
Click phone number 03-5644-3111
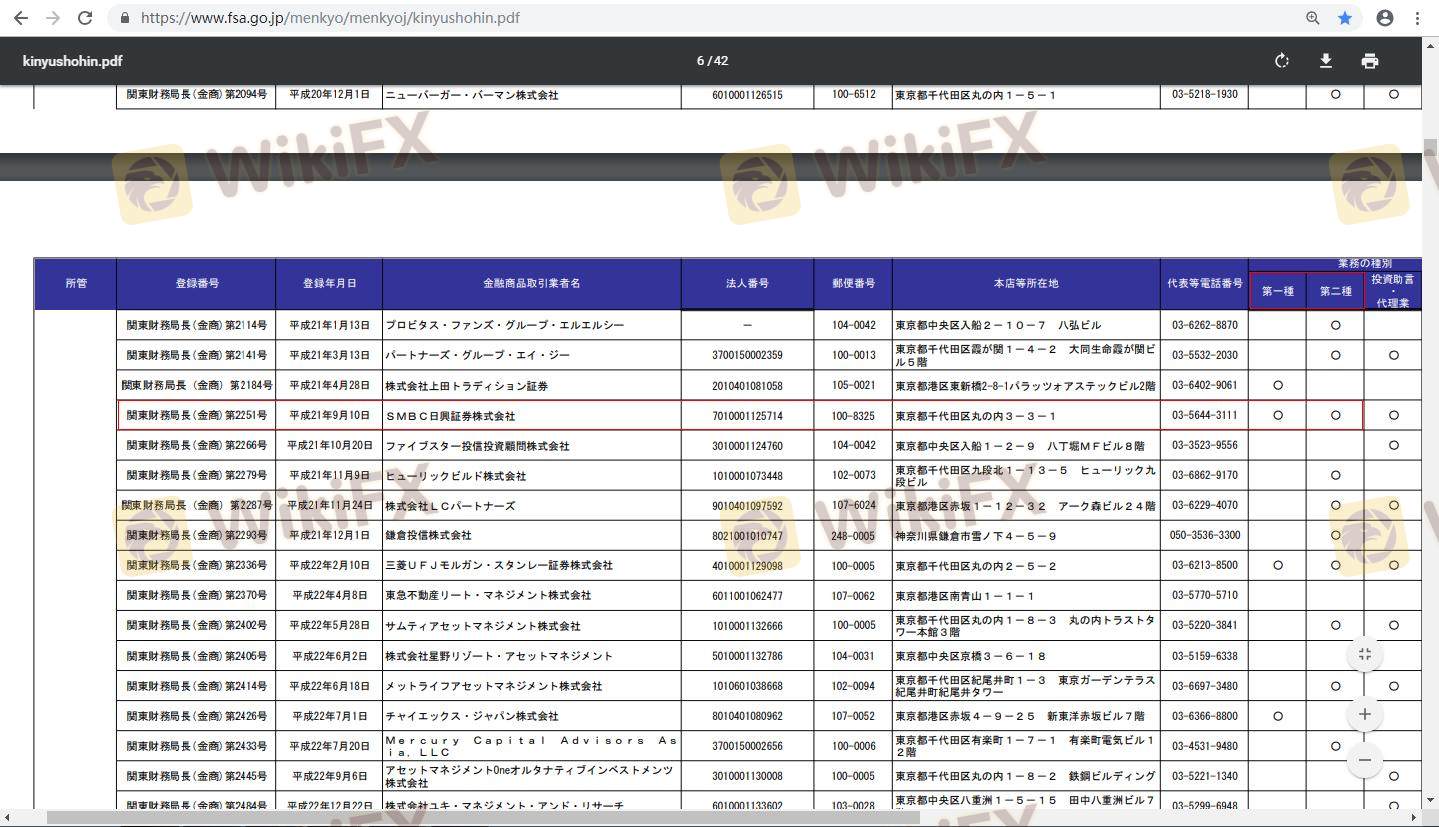1205,416
